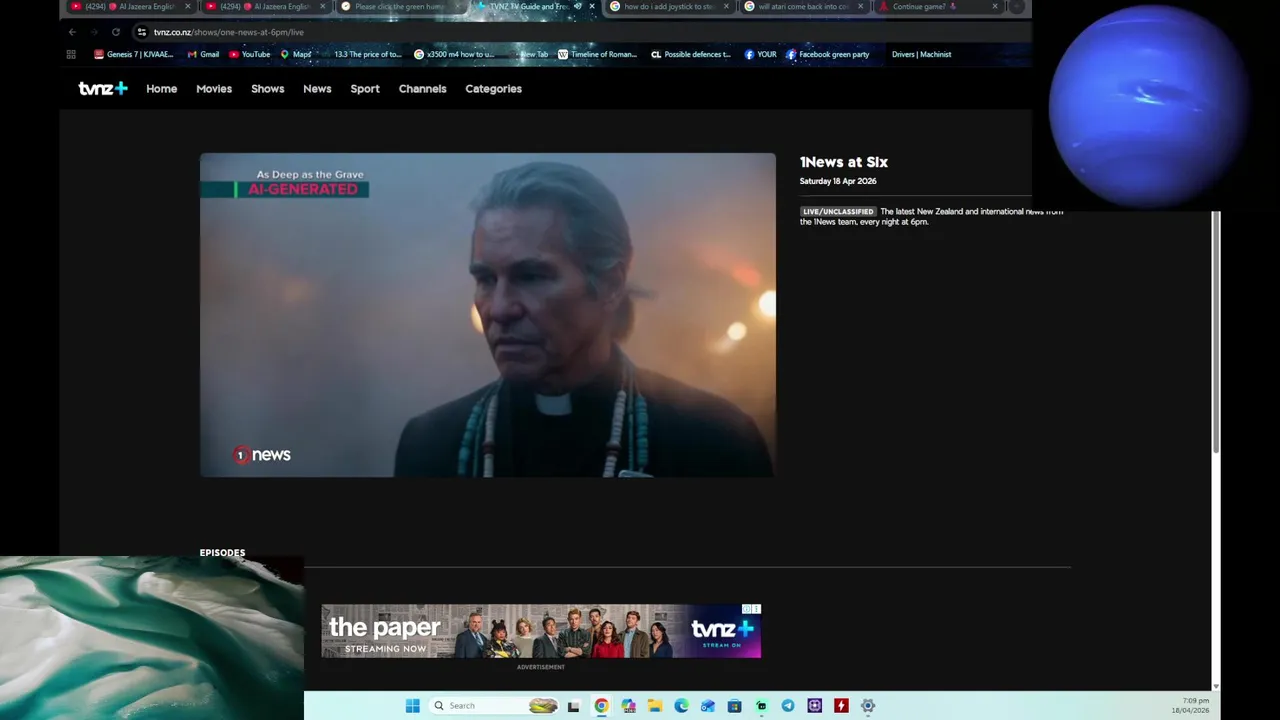Click the 1News live video player
Screen dimensions: 1280x720
coord(487,315)
